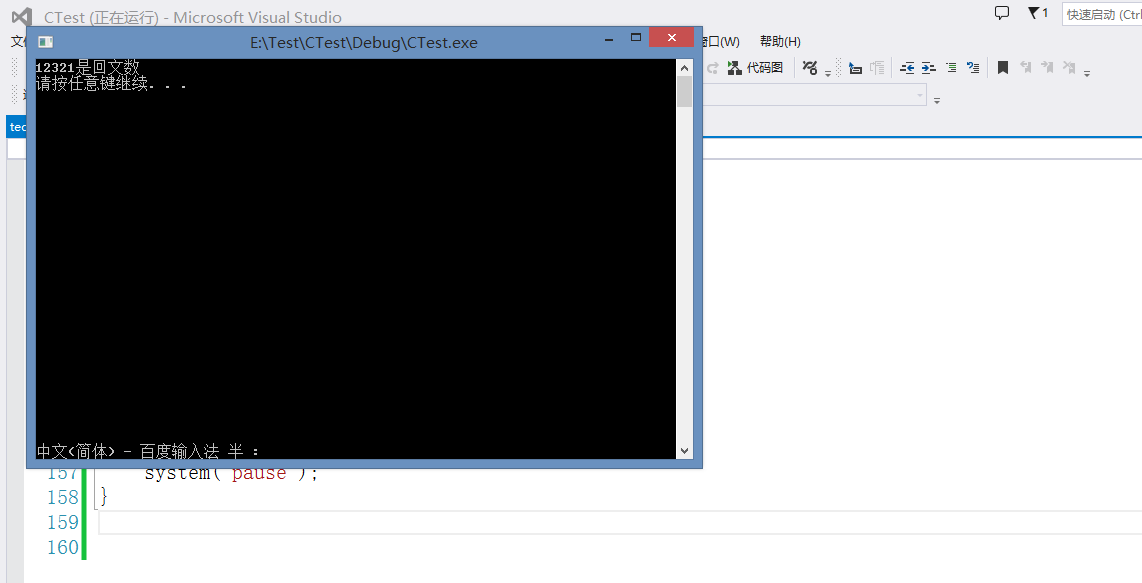Click console text 请按任意键继续
The height and width of the screenshot is (583, 1142).
(x=111, y=84)
